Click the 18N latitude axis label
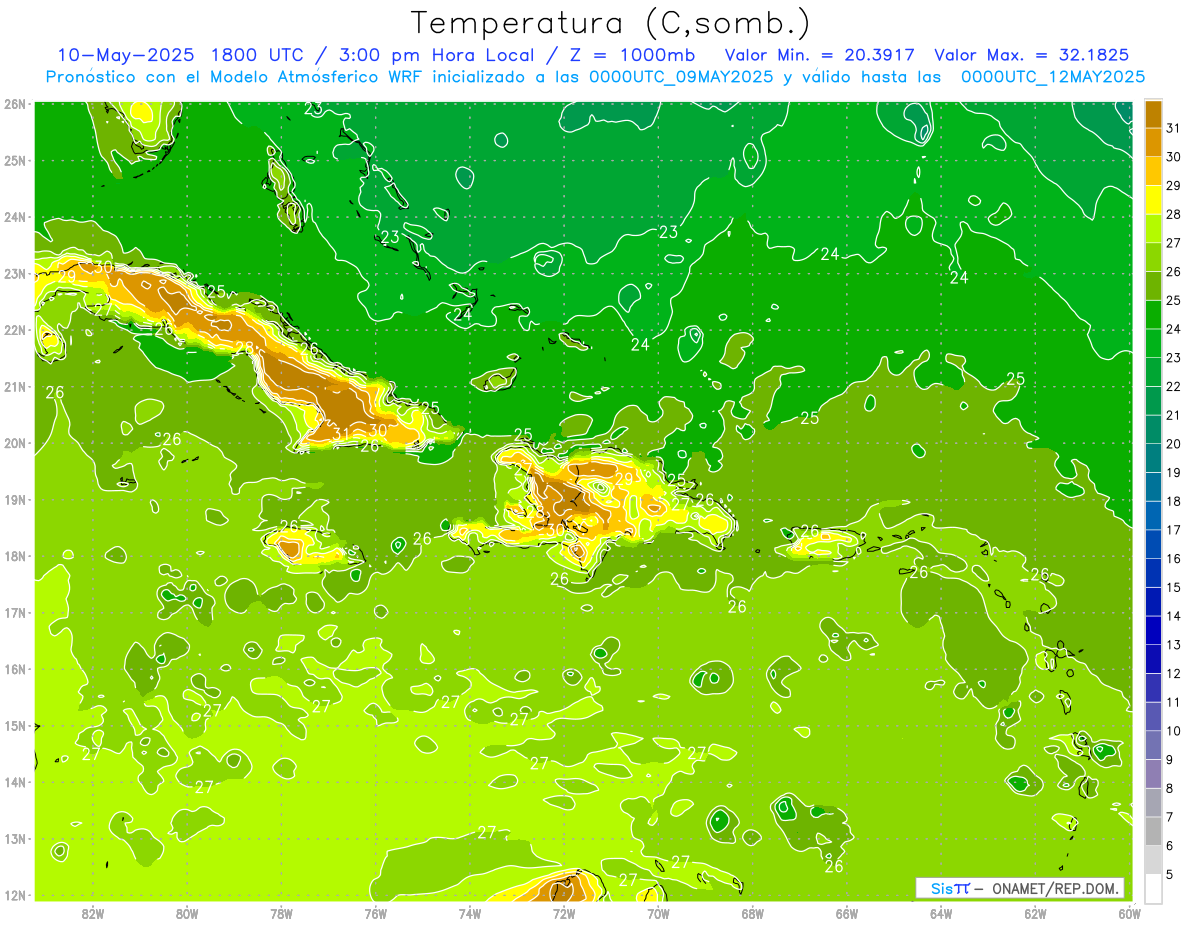This screenshot has height=927, width=1200. pyautogui.click(x=14, y=556)
